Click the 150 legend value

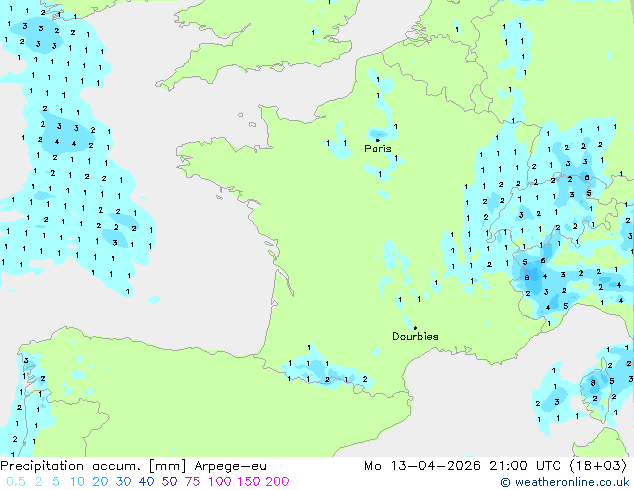[x=248, y=482]
